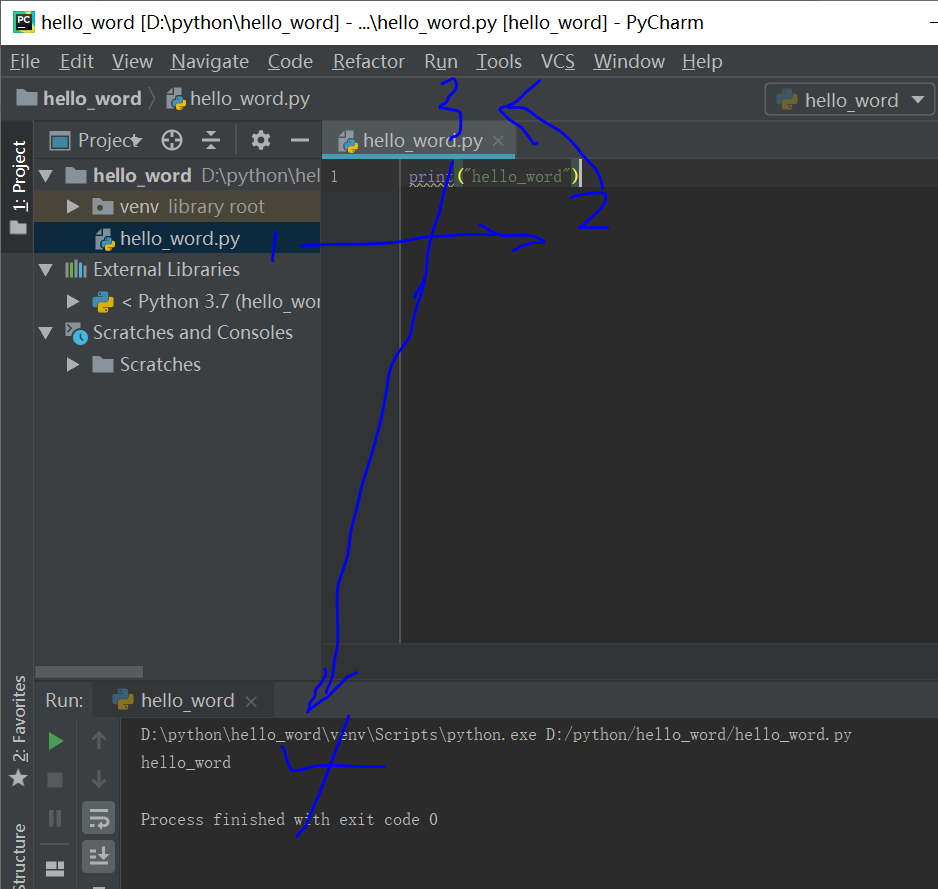This screenshot has height=889, width=938.
Task: Click the hello_word output line in console
Action: (185, 763)
